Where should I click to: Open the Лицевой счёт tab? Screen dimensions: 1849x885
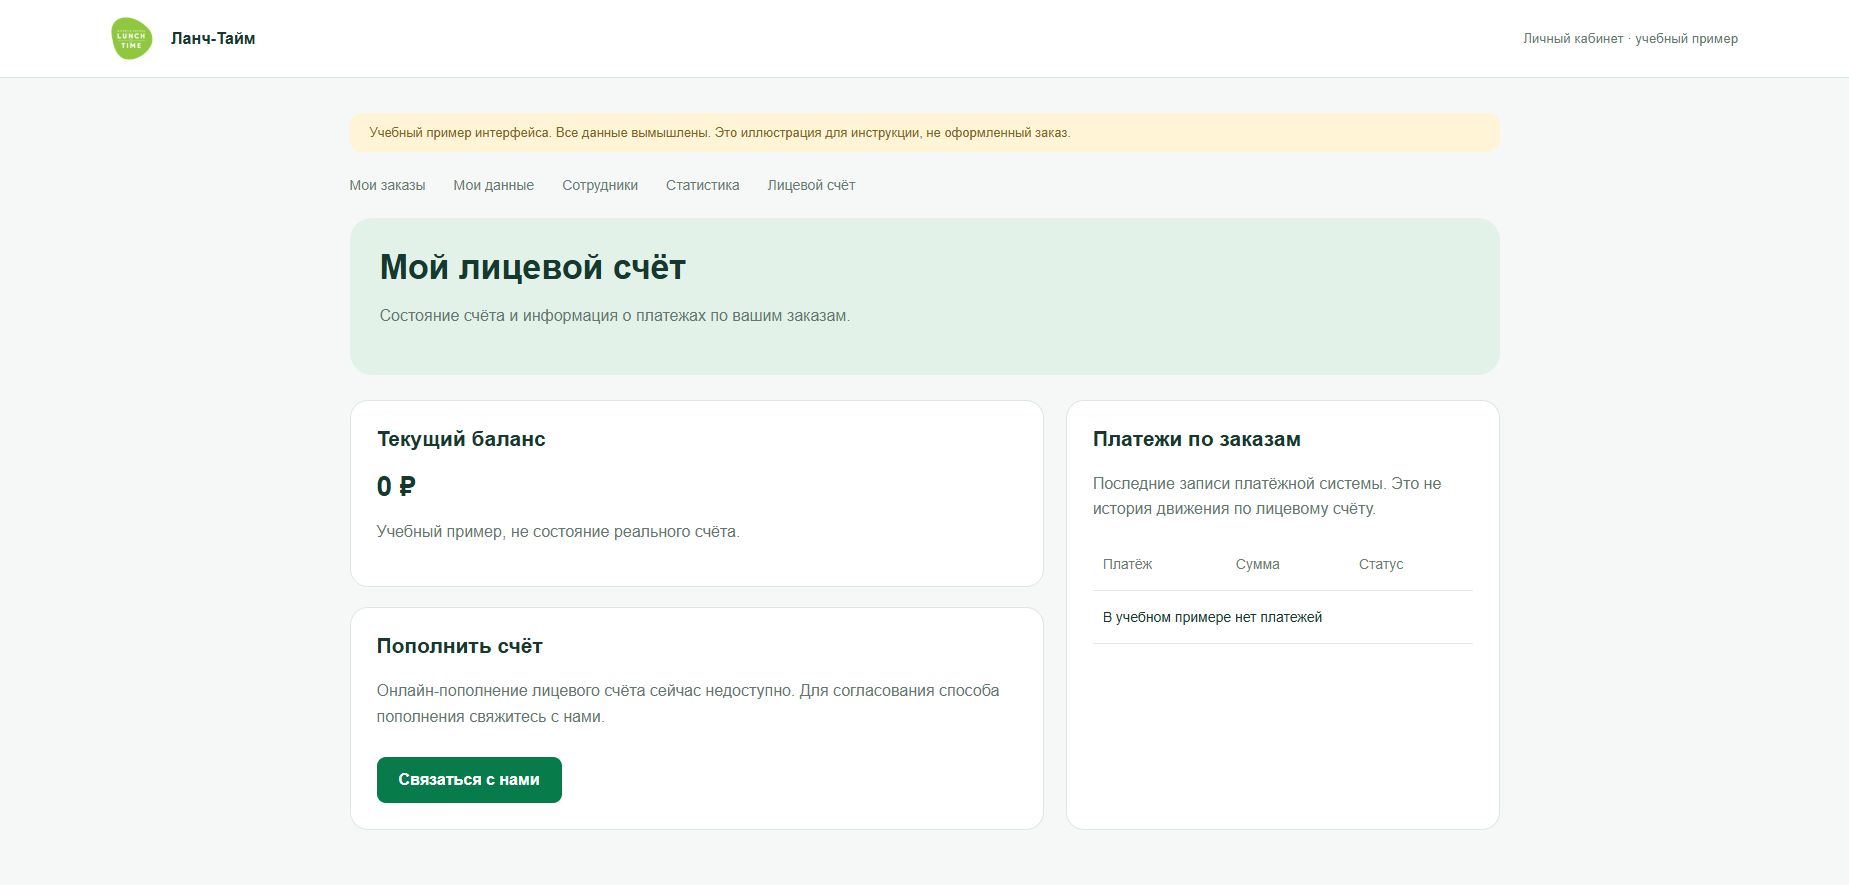(x=811, y=185)
